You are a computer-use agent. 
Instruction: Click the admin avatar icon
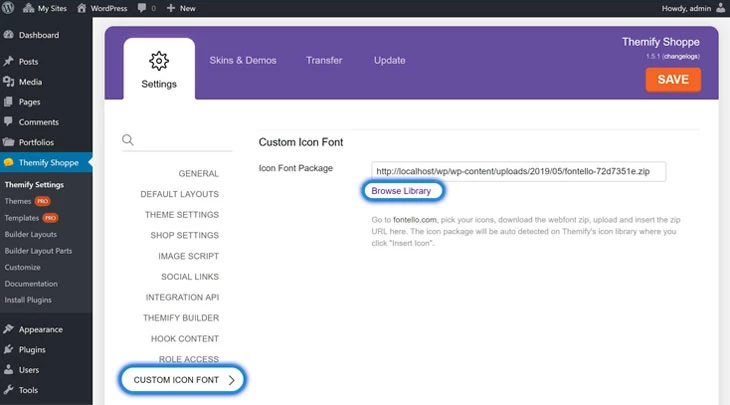[x=720, y=8]
